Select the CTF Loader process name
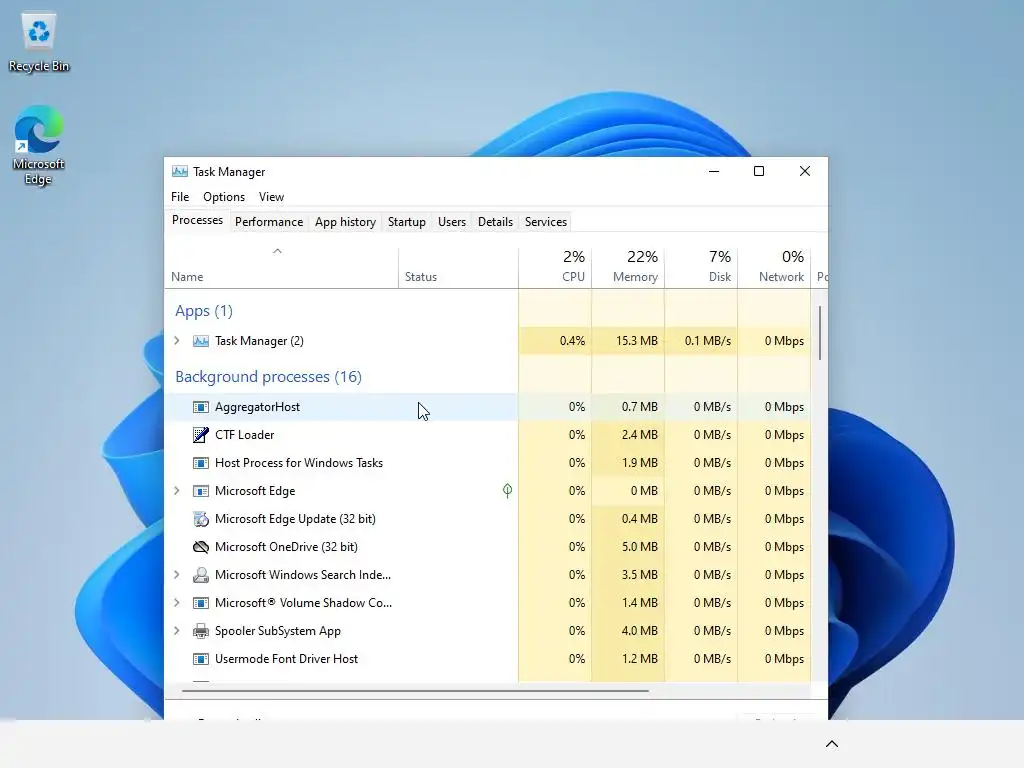 [x=244, y=435]
